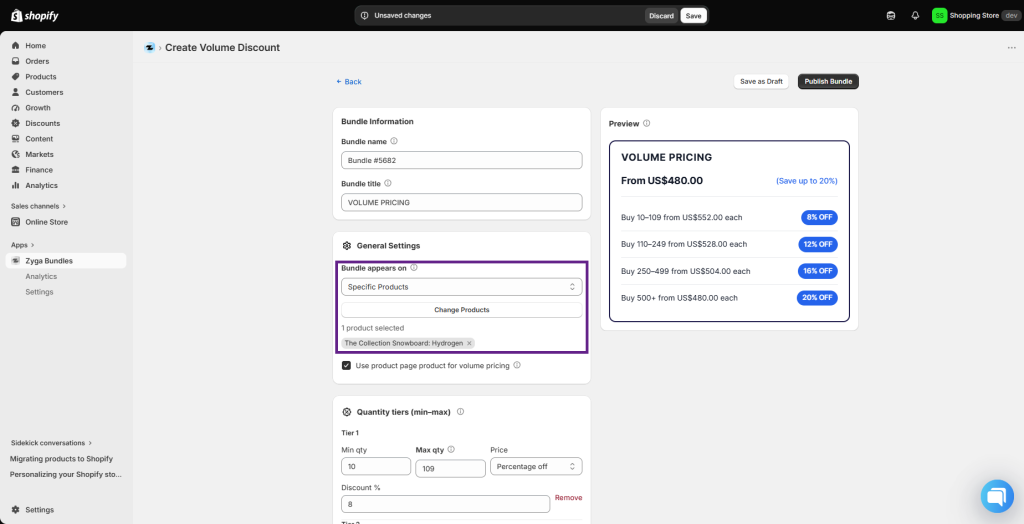Expand Sidekick conversations list

(x=51, y=442)
